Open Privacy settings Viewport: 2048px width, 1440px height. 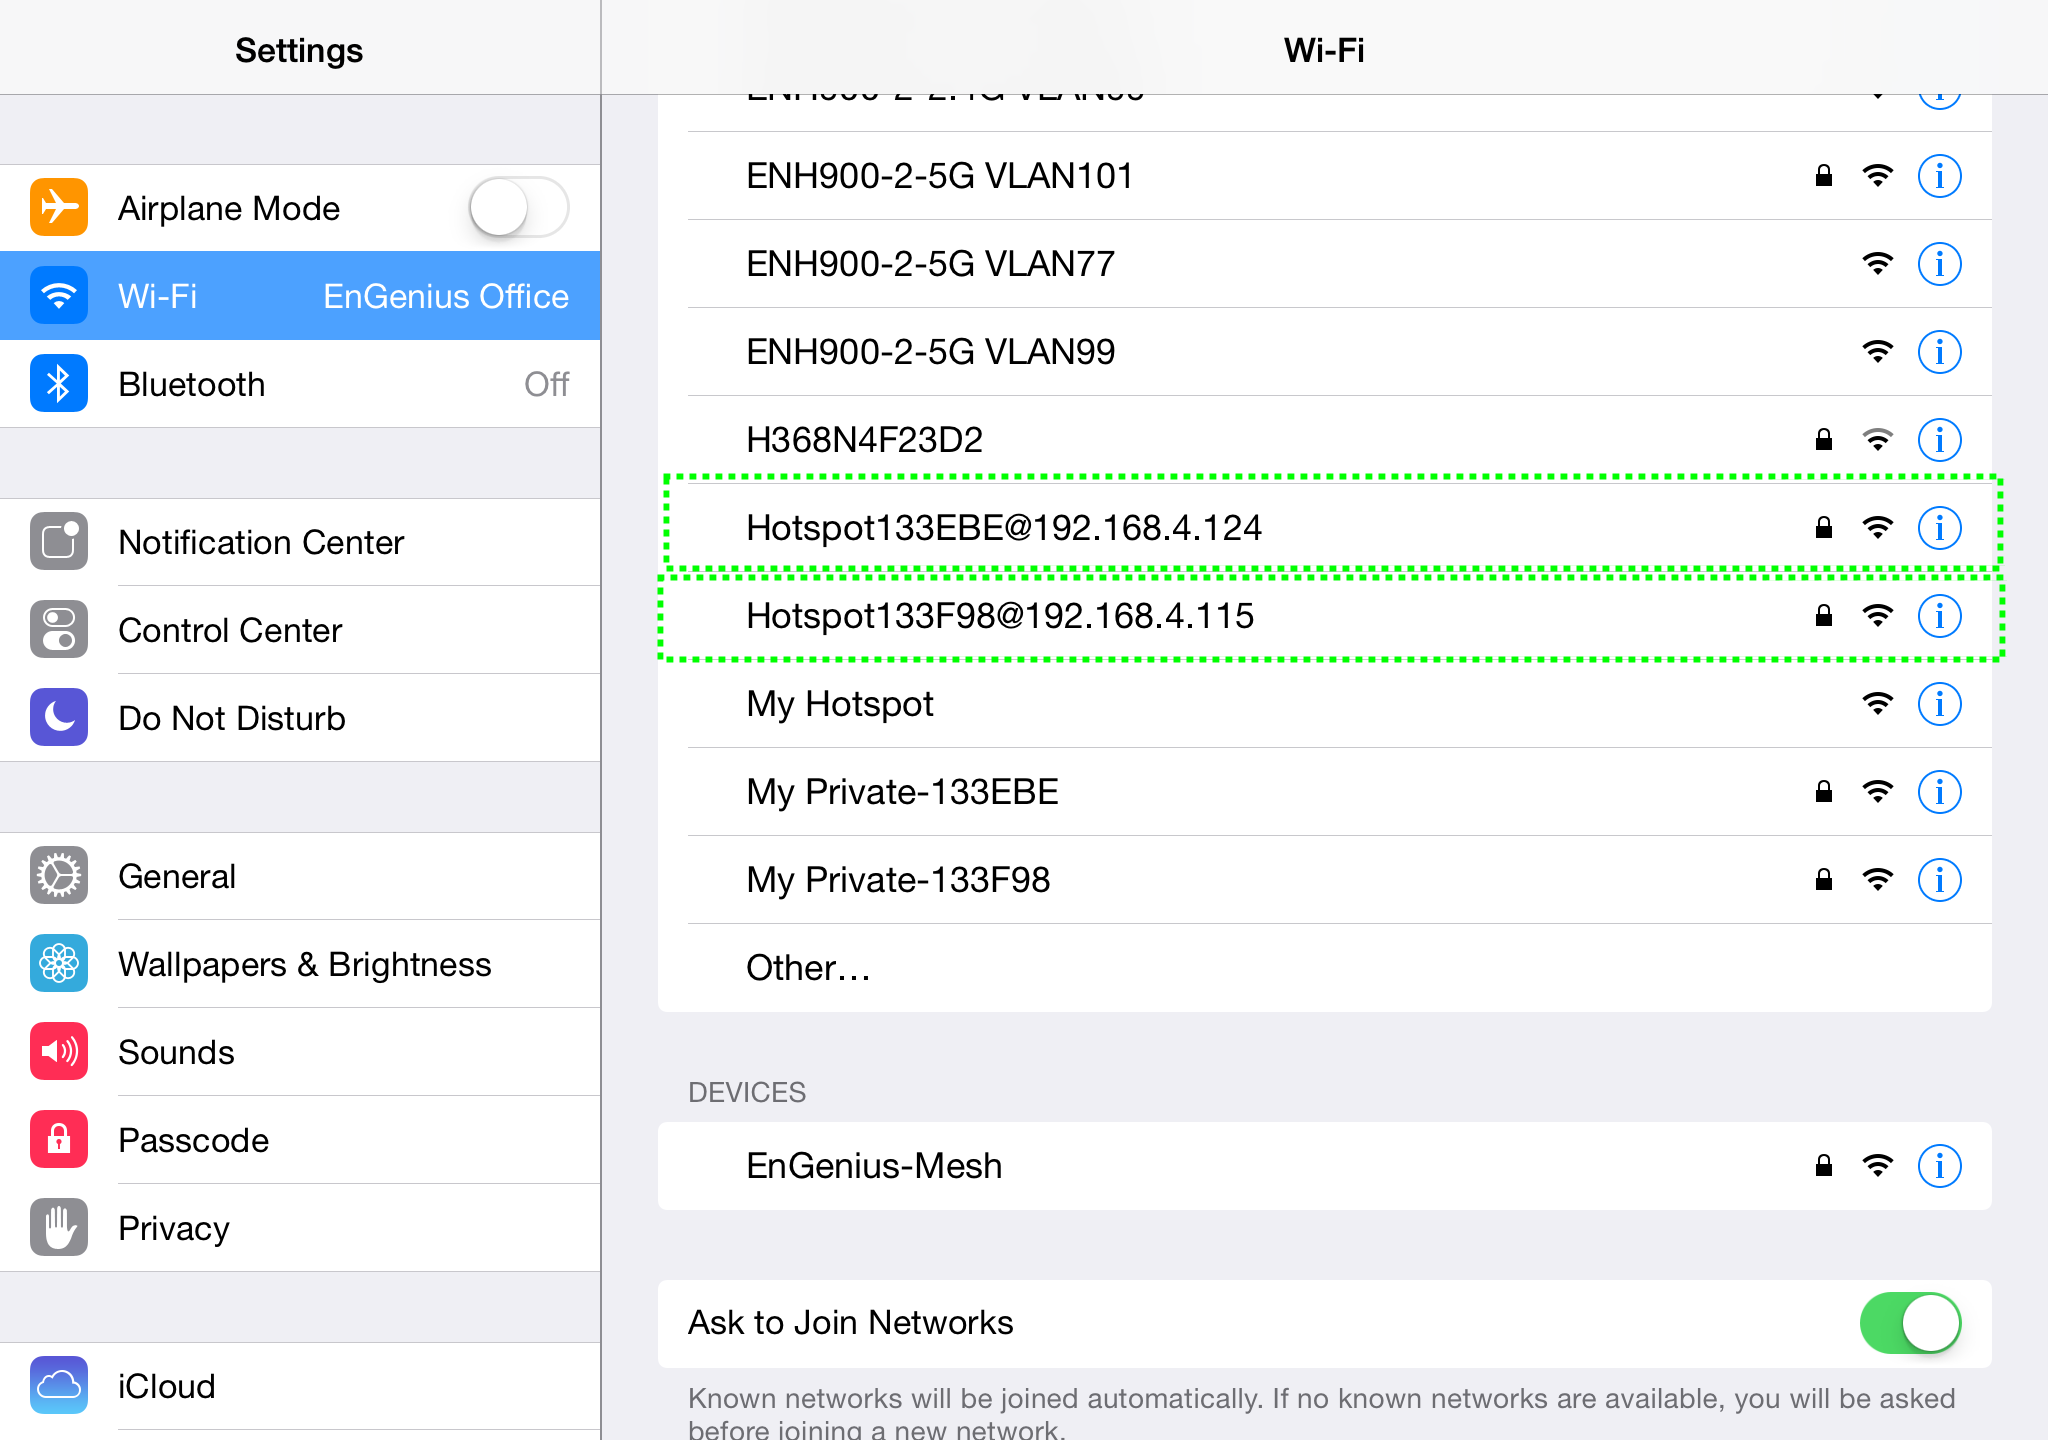[300, 1228]
